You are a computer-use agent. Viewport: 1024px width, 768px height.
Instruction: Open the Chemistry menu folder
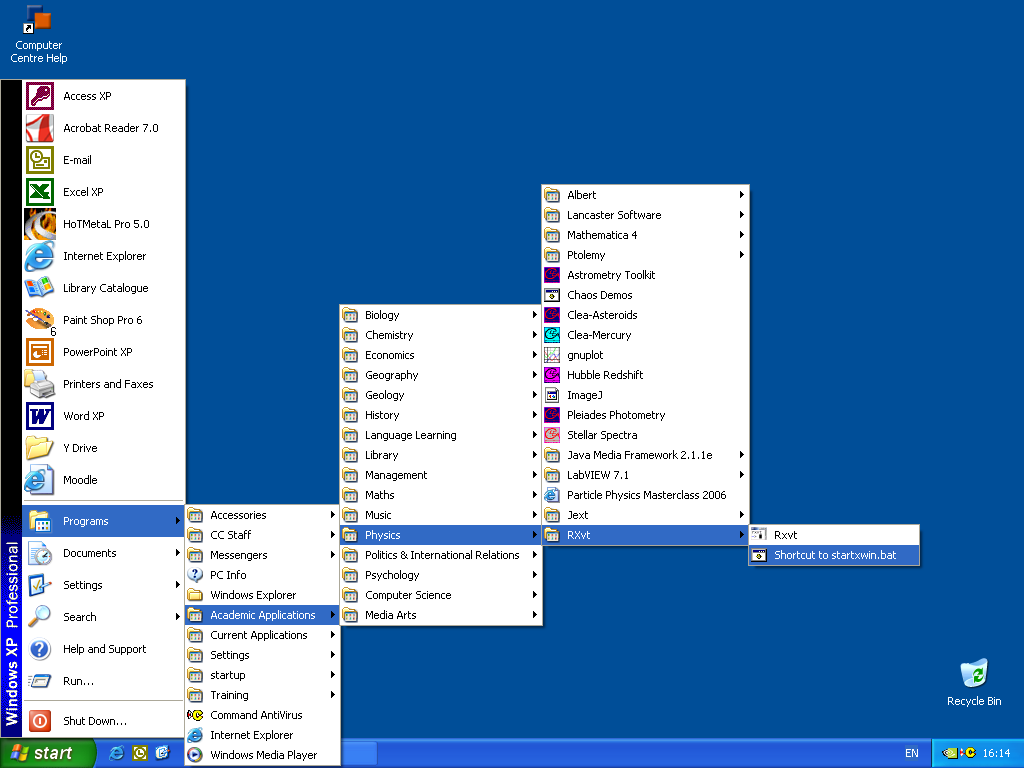click(x=441, y=335)
